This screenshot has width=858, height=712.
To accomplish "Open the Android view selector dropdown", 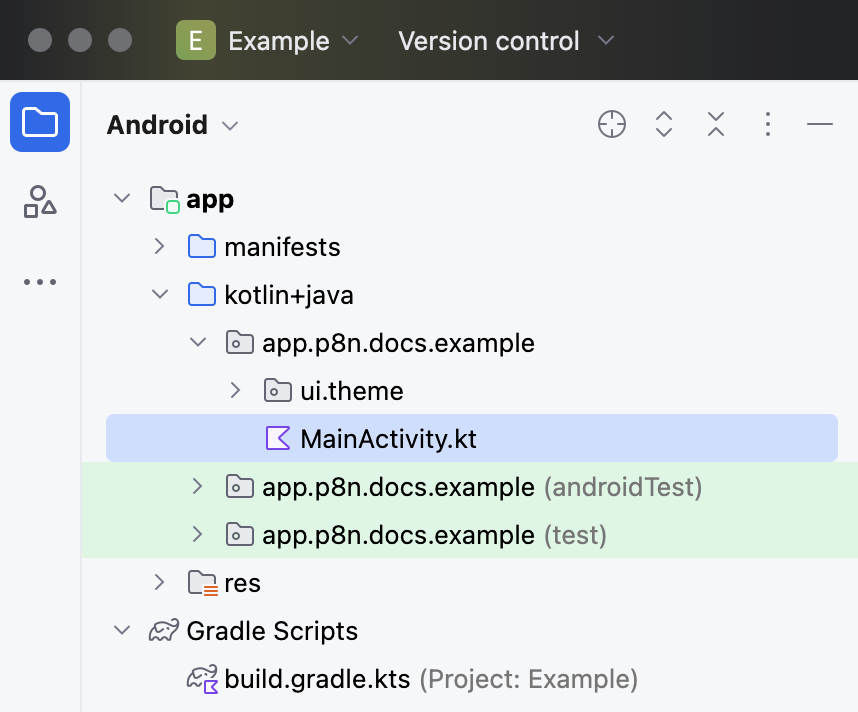I will tap(172, 125).
